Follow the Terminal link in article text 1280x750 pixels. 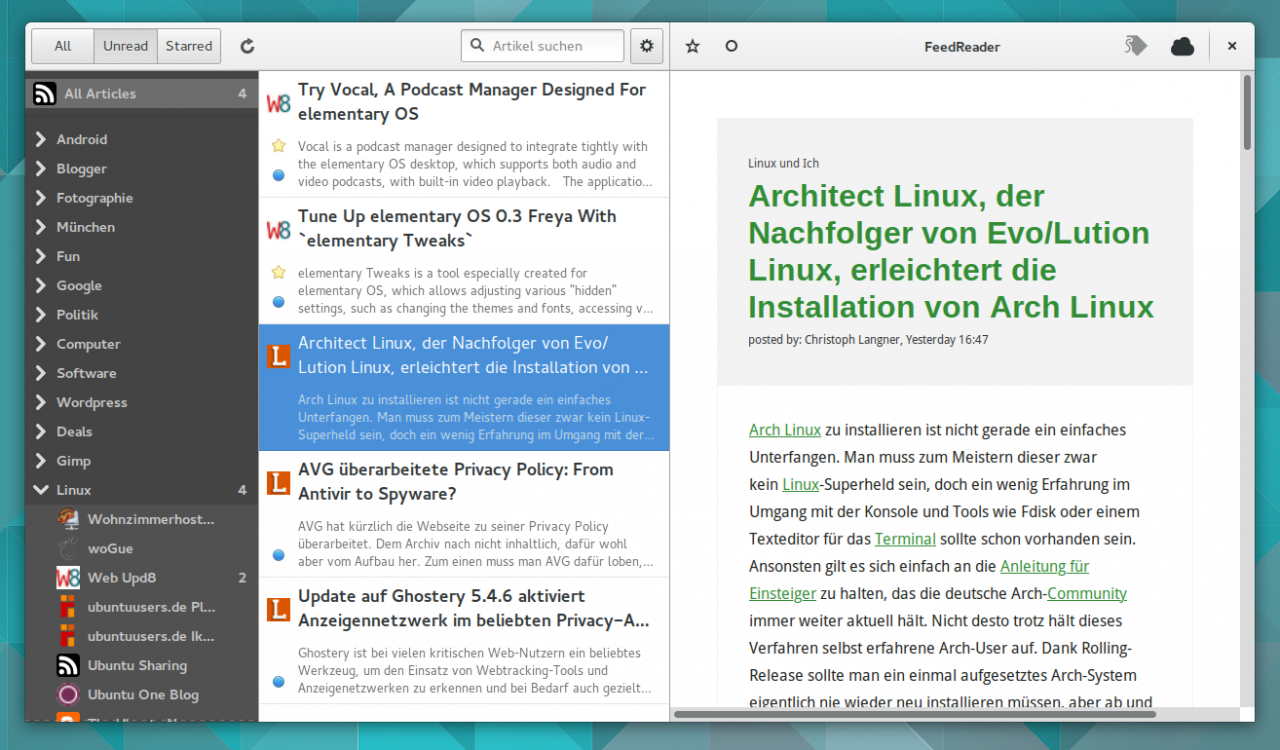tap(905, 539)
